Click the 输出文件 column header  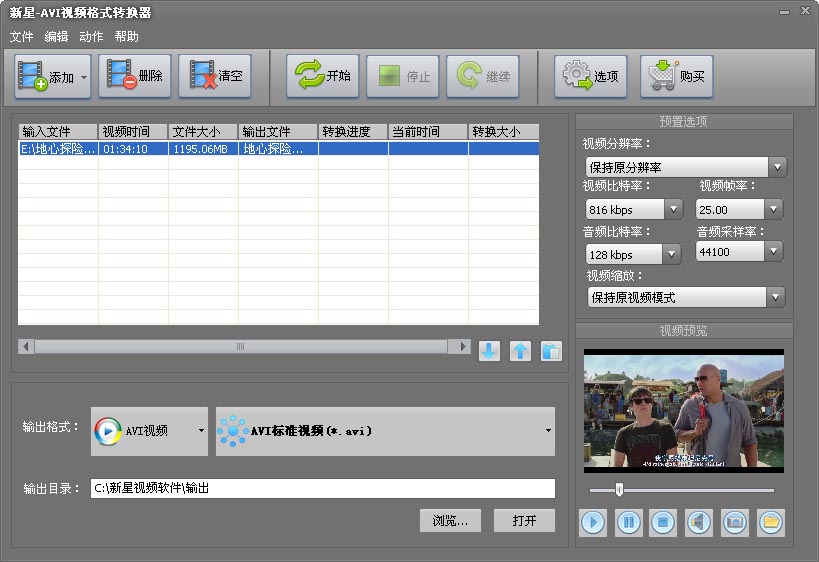(x=278, y=132)
